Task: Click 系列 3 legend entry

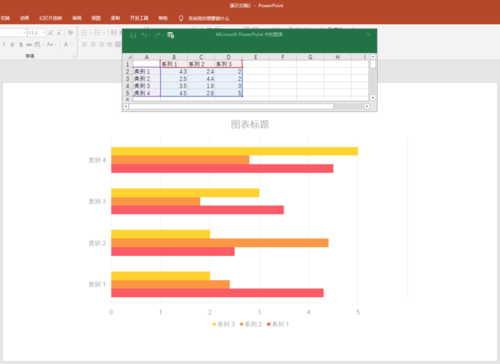Action: point(224,324)
